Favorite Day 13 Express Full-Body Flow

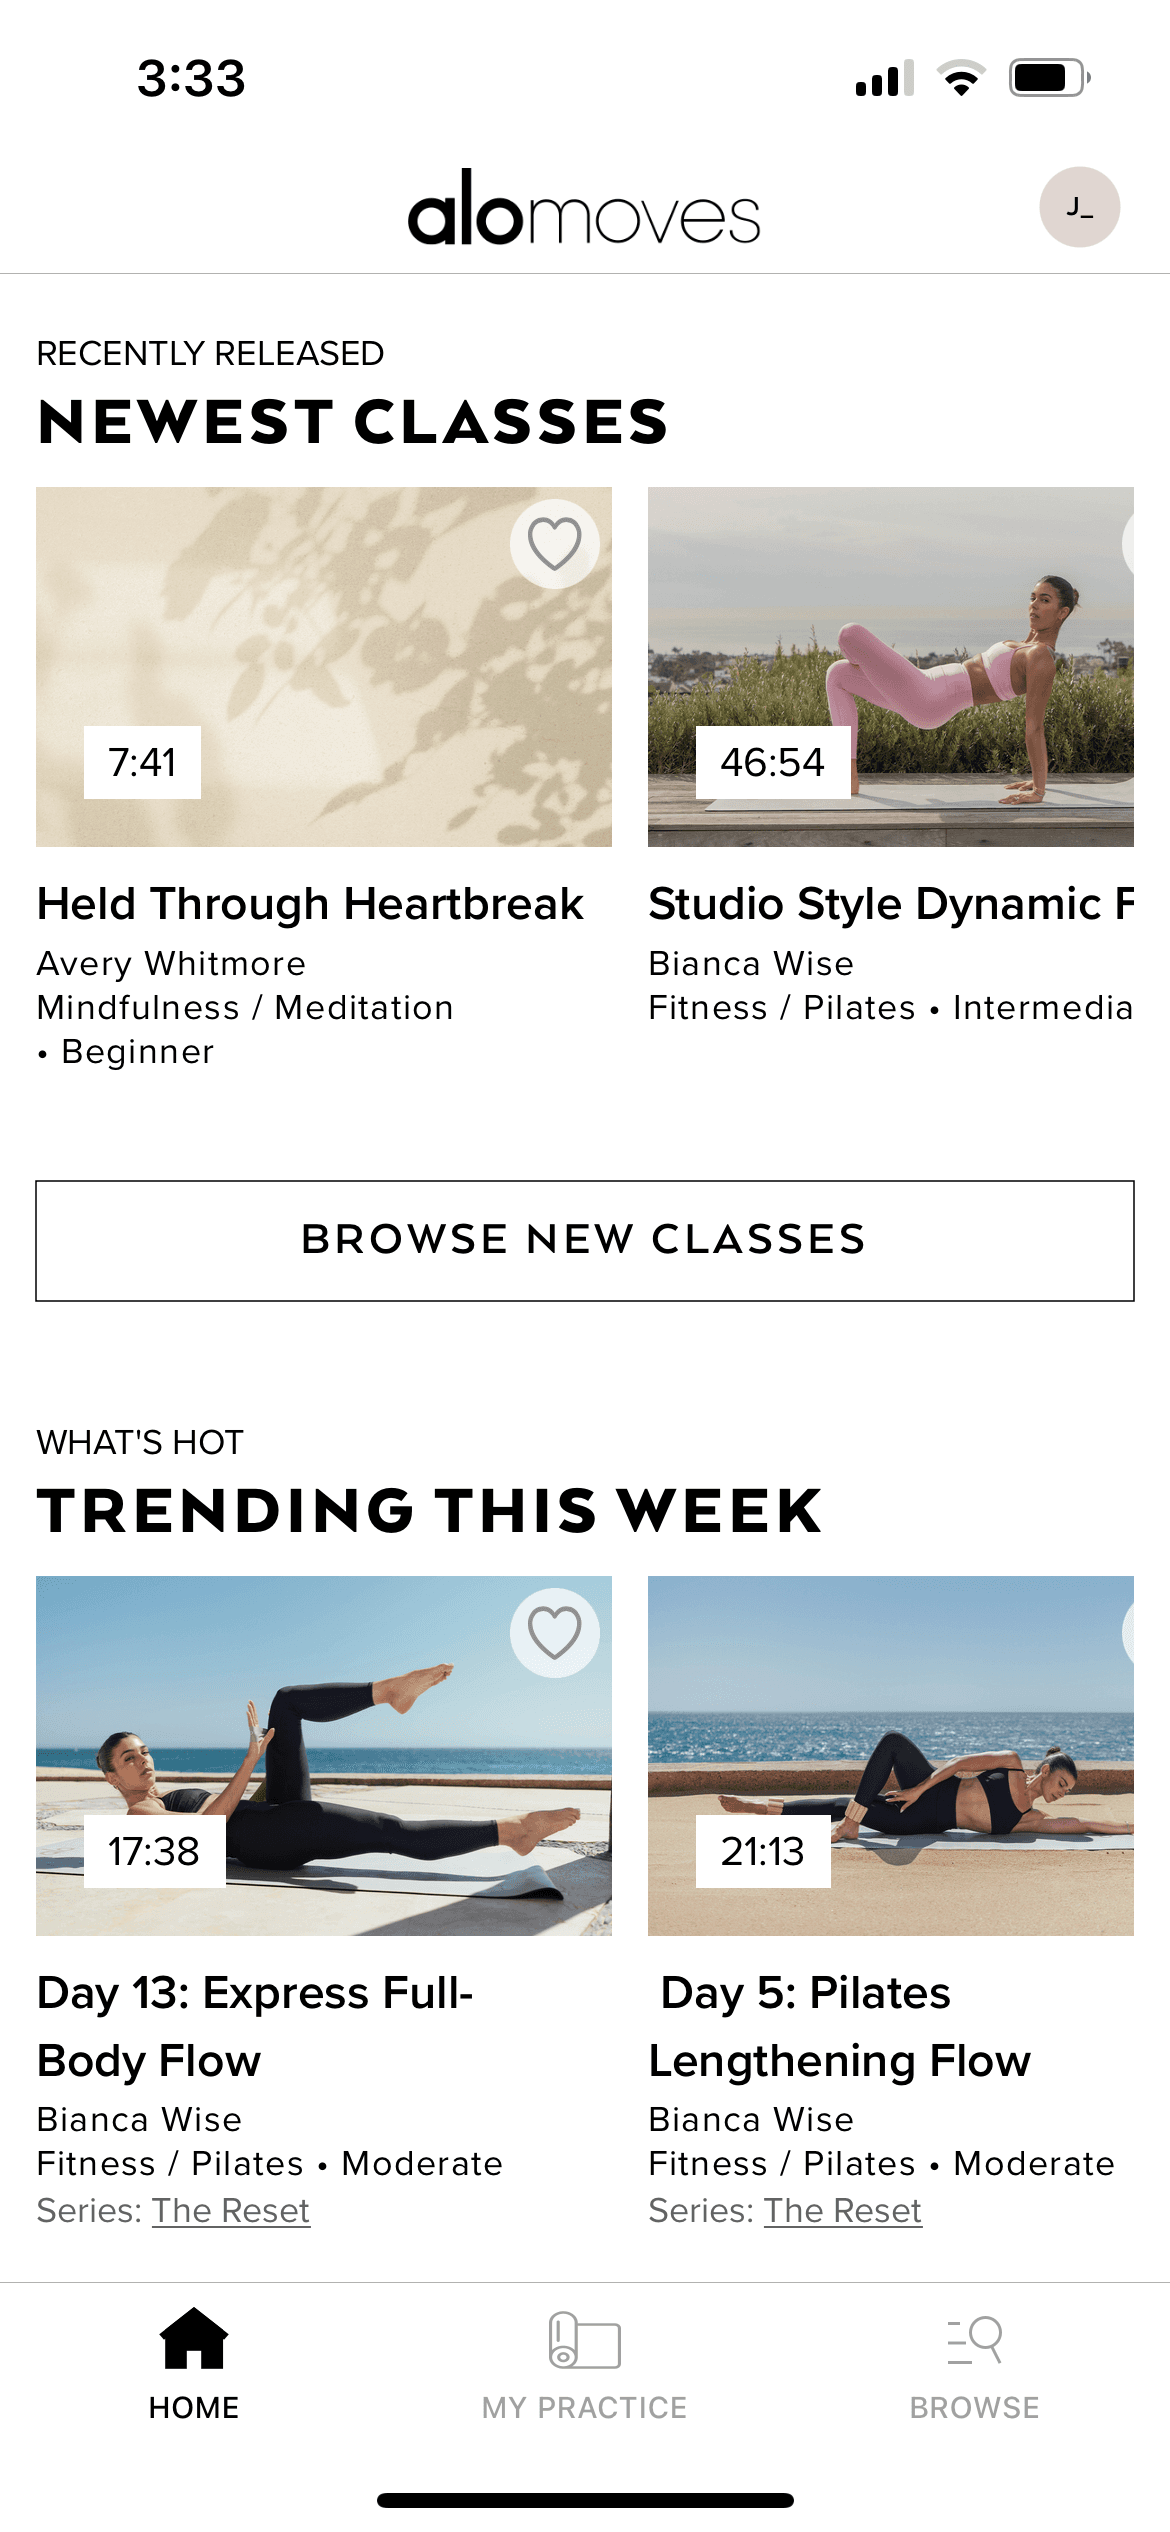point(554,1633)
